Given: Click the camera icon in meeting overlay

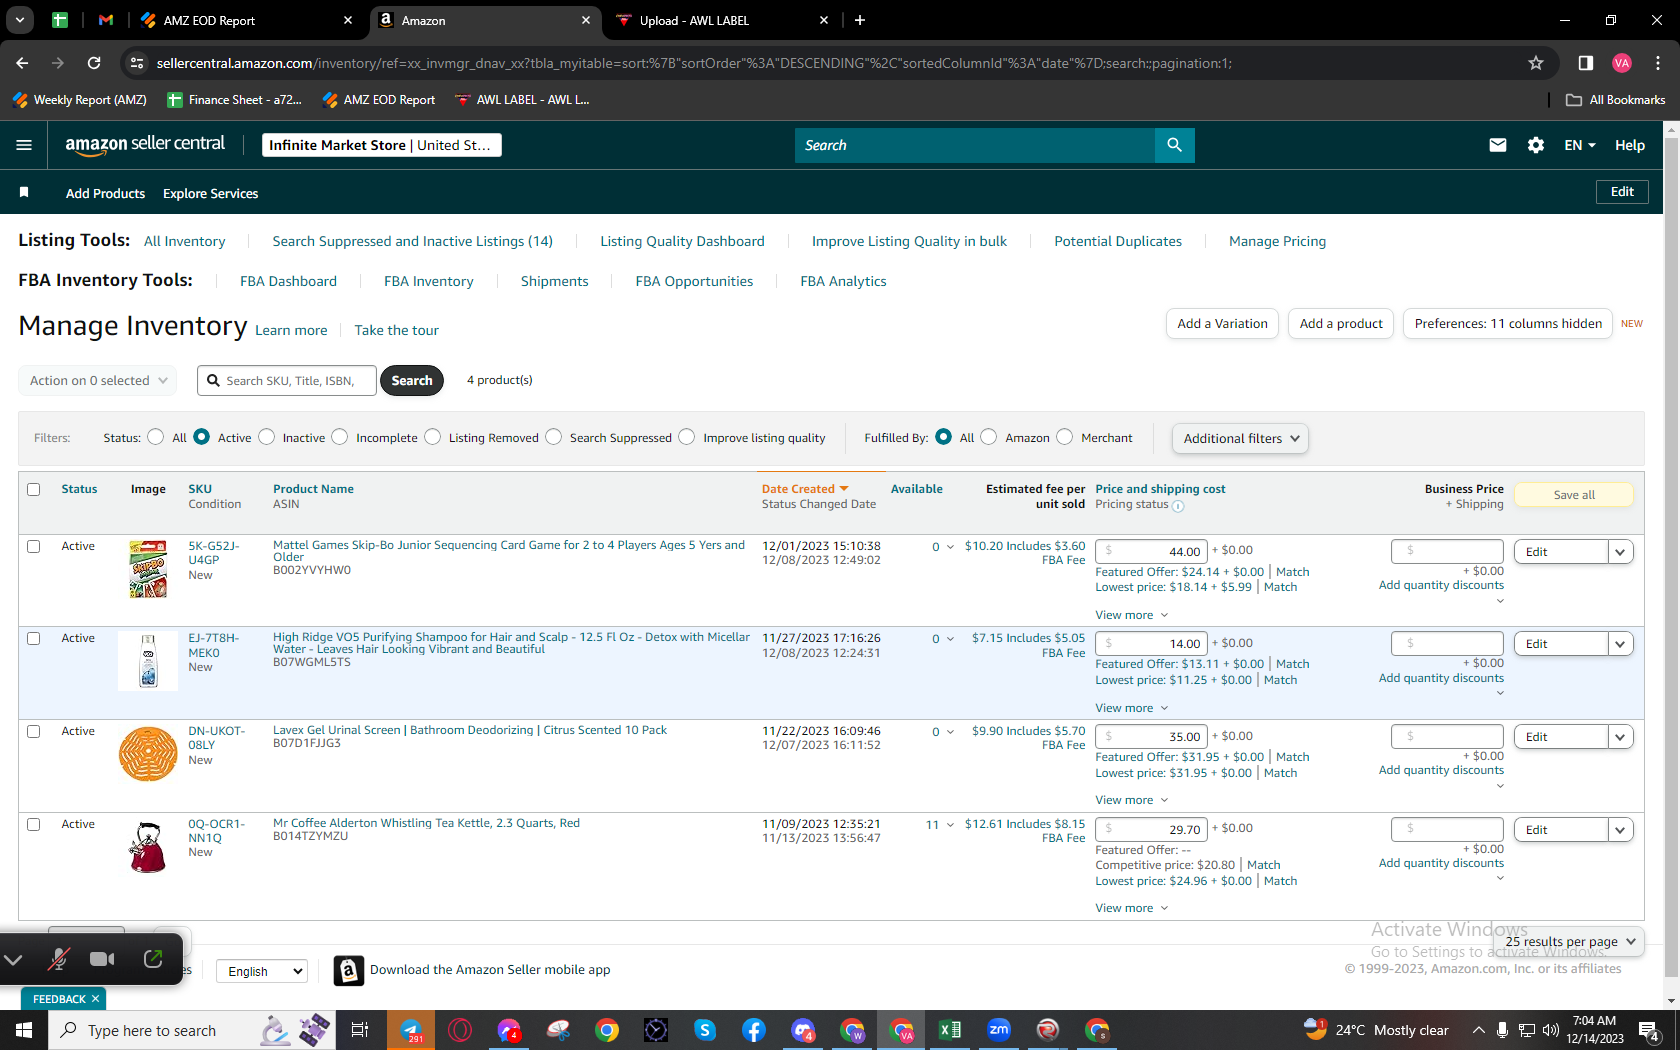Looking at the screenshot, I should tap(102, 959).
